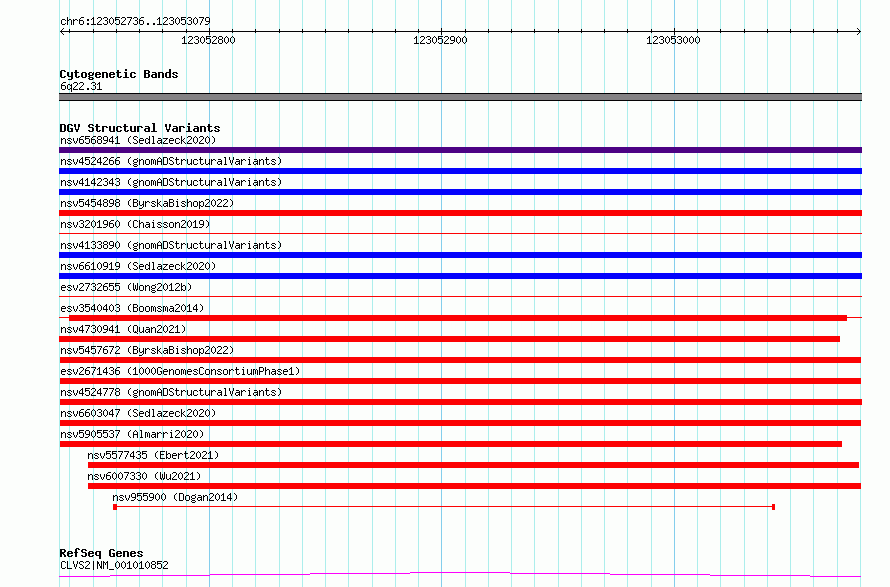
Task: Click ruler position 123052800
Action: (208, 40)
